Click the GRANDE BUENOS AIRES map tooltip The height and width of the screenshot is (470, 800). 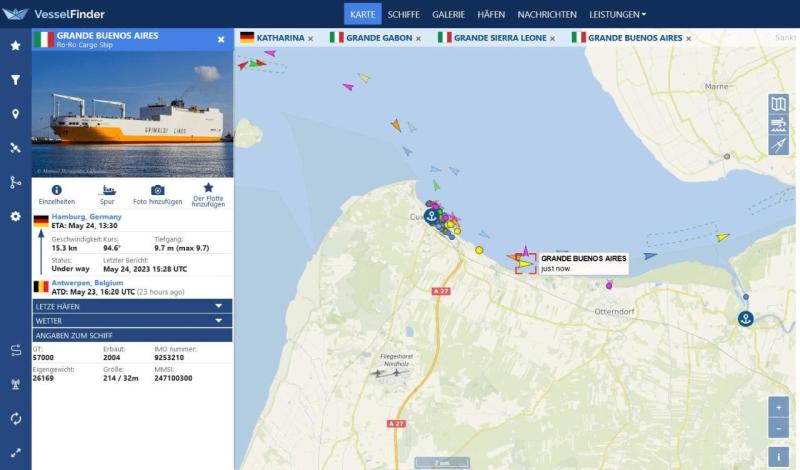(583, 263)
